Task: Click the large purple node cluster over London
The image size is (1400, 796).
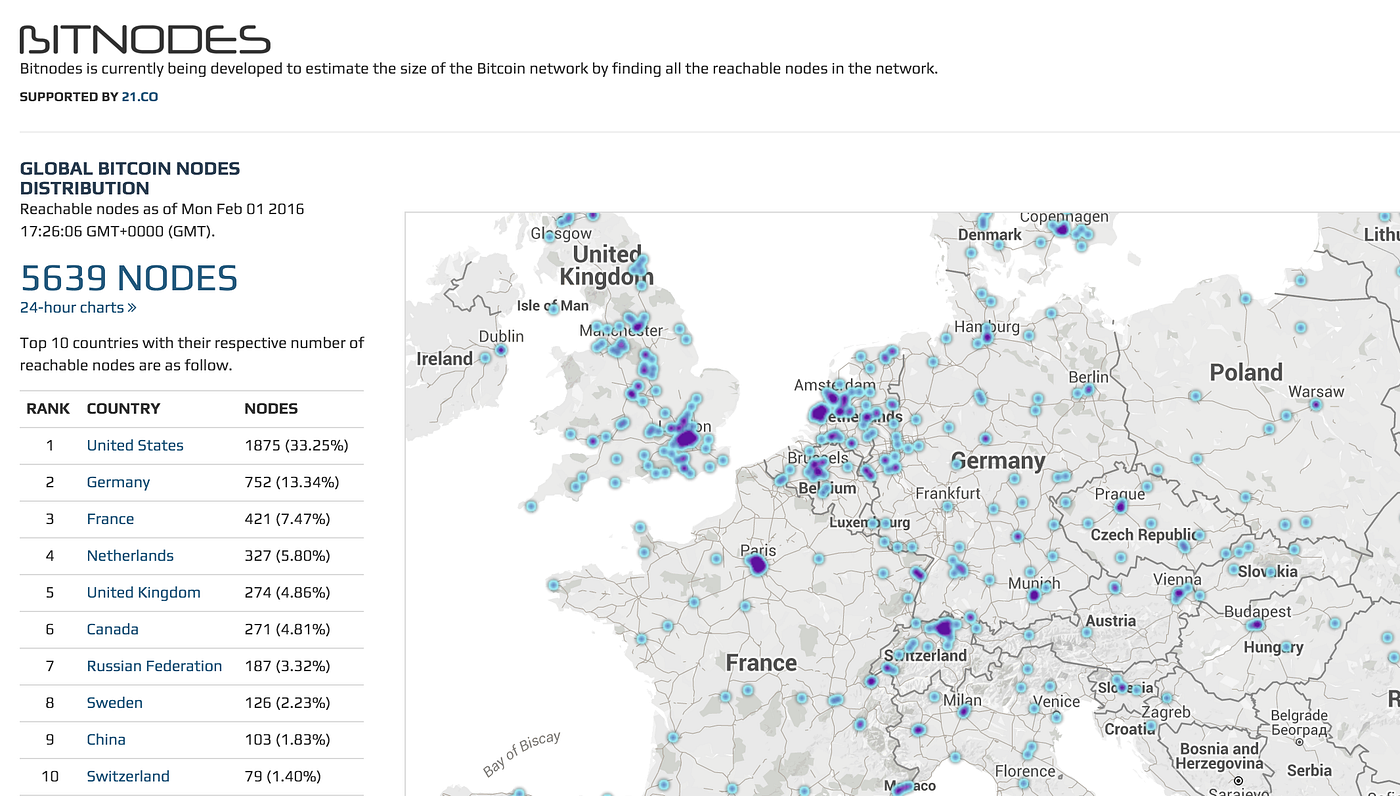Action: pos(685,436)
